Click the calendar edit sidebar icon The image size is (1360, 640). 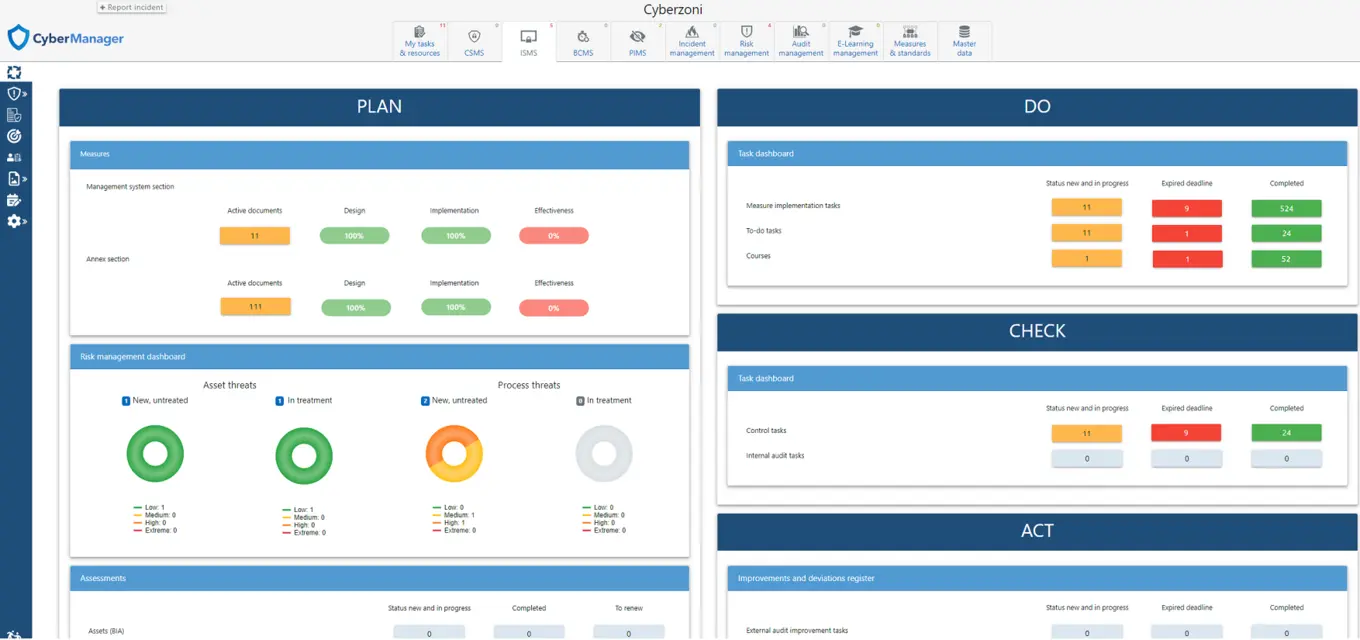[x=14, y=200]
